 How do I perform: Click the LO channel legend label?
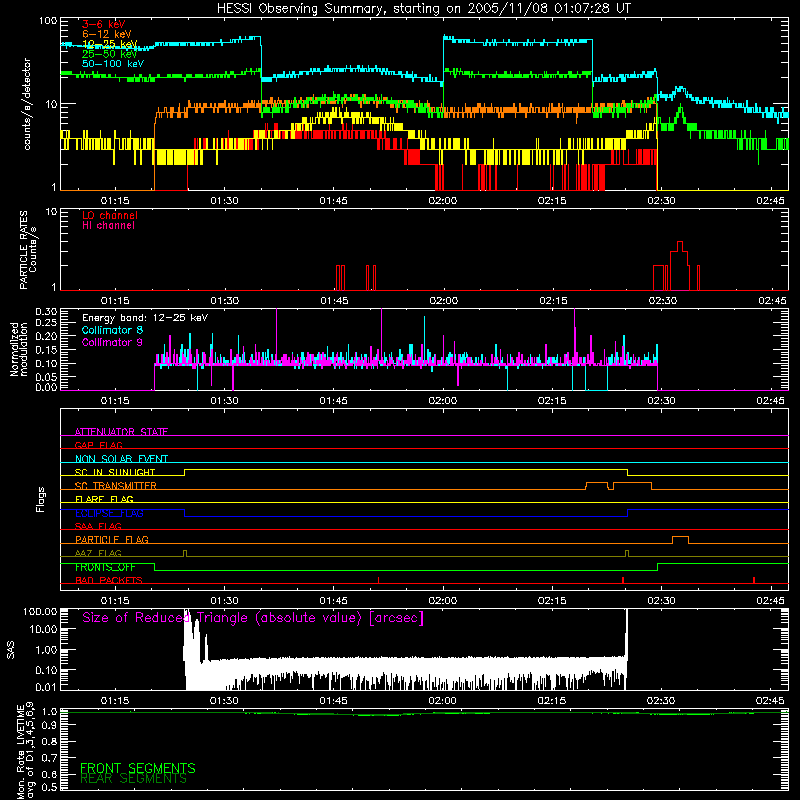(110, 215)
